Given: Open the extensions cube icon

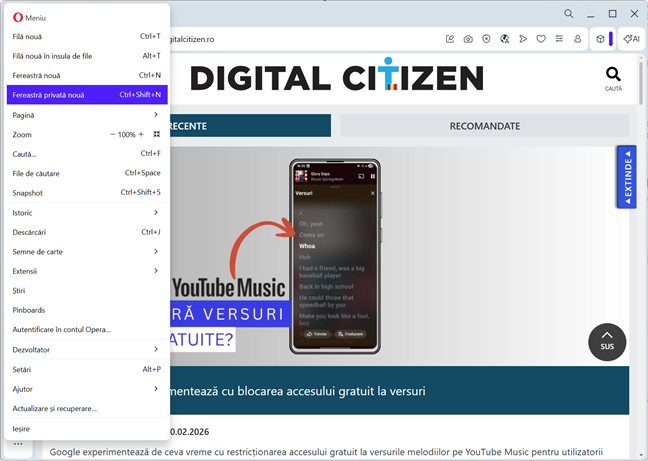Looking at the screenshot, I should point(600,39).
